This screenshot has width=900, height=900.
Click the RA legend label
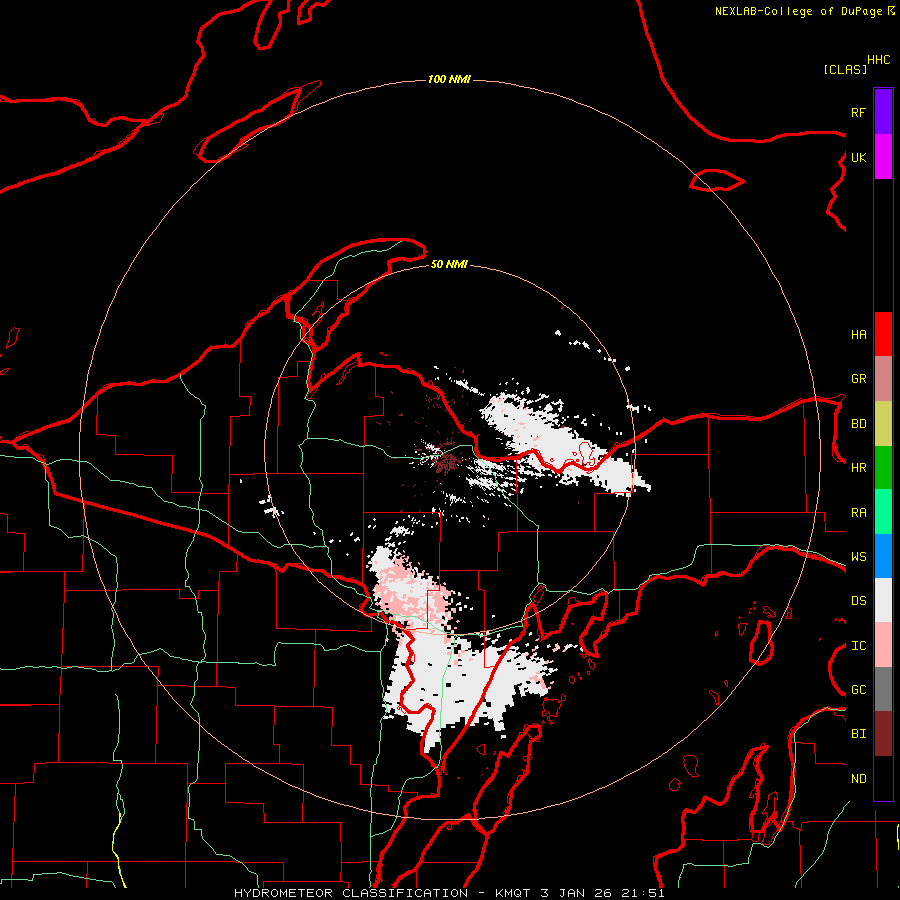click(858, 513)
